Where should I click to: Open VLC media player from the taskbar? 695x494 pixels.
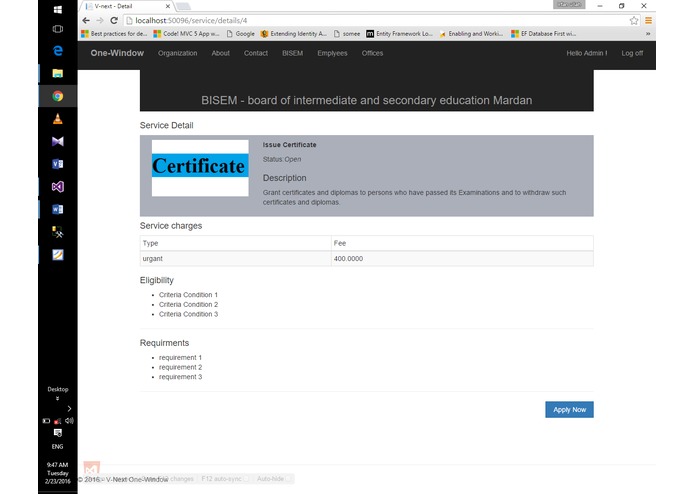pos(58,118)
